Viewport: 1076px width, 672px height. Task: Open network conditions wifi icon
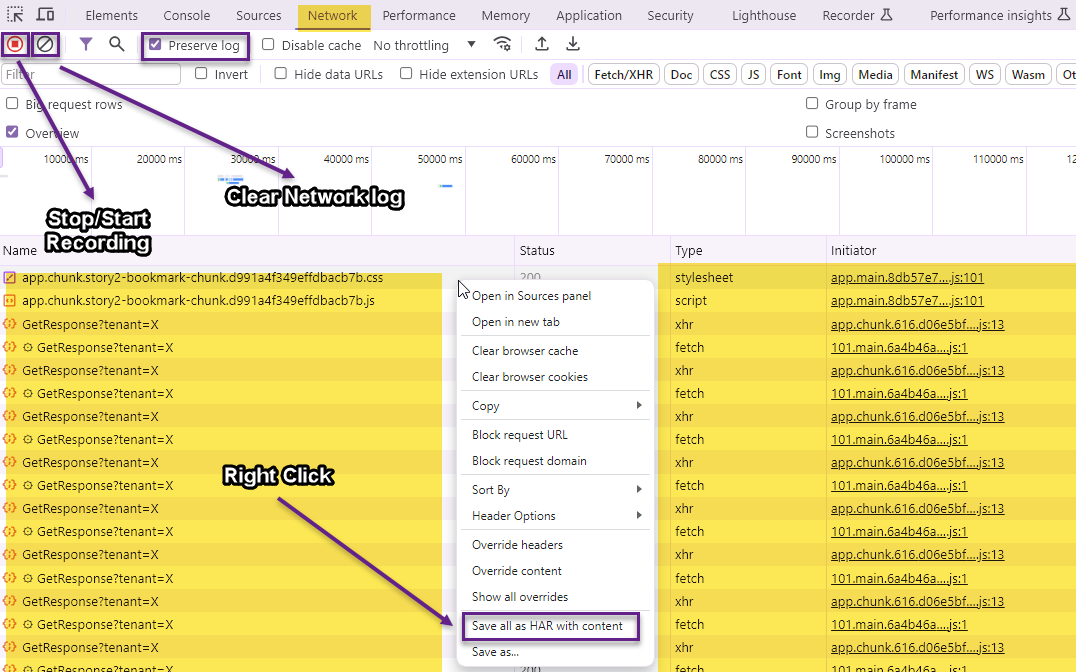[x=502, y=45]
